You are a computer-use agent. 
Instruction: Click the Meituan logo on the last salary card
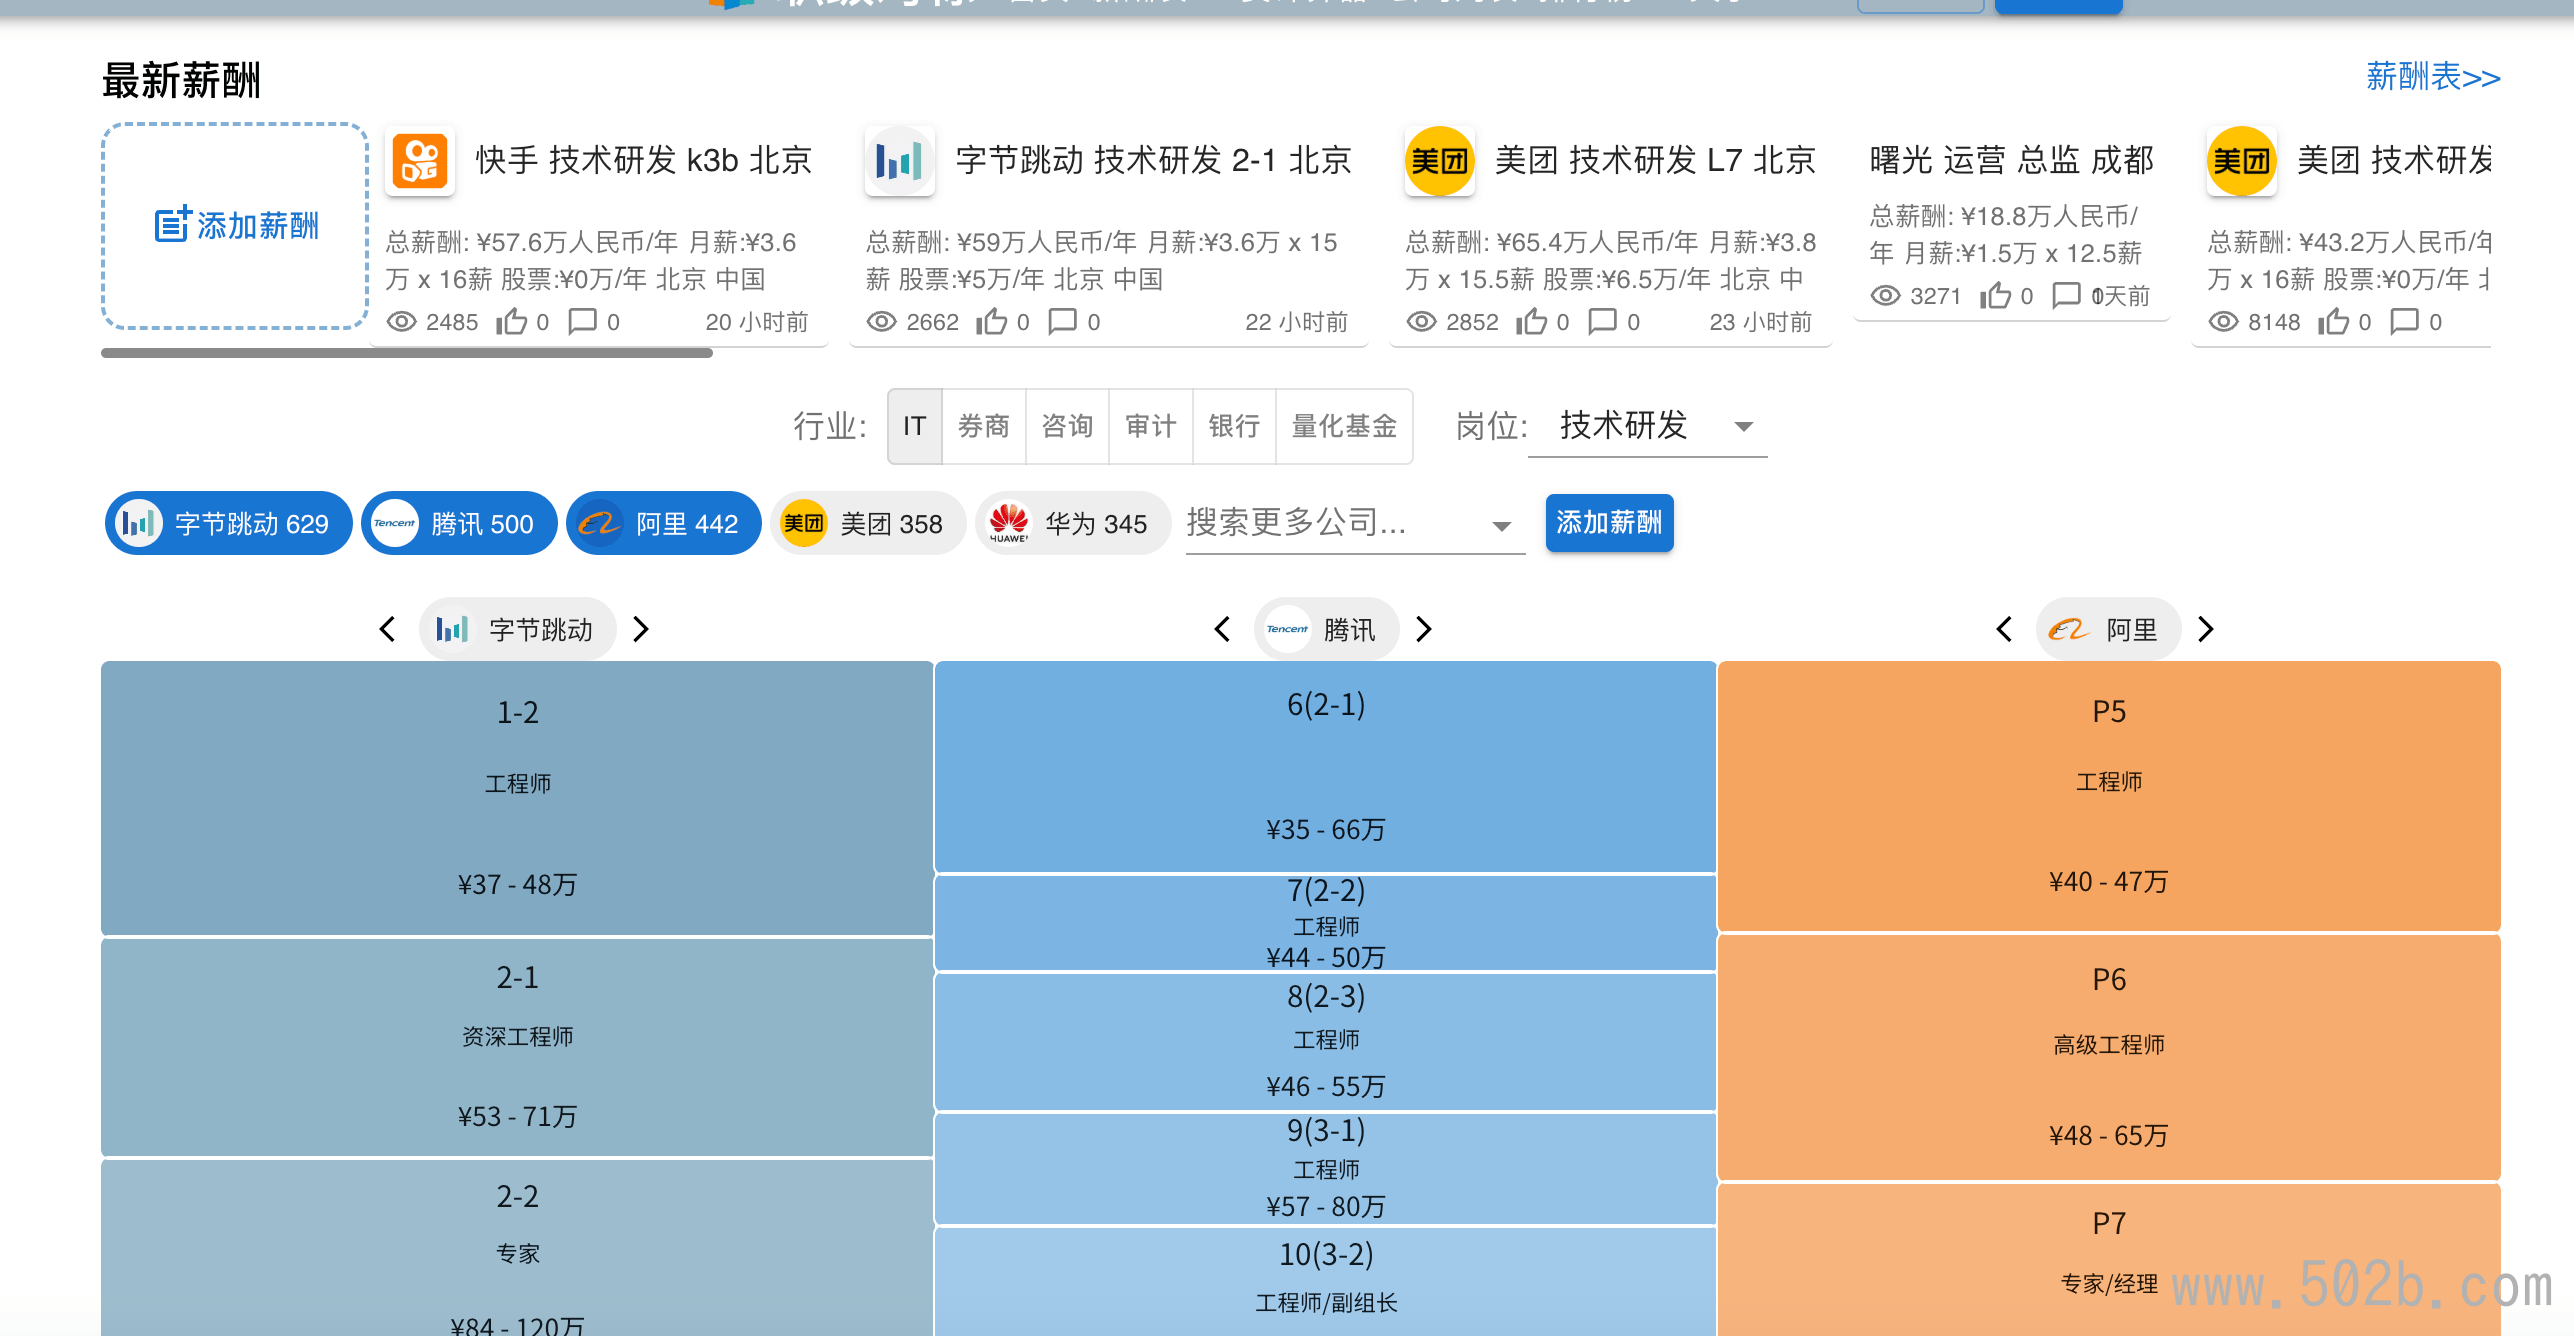2241,160
